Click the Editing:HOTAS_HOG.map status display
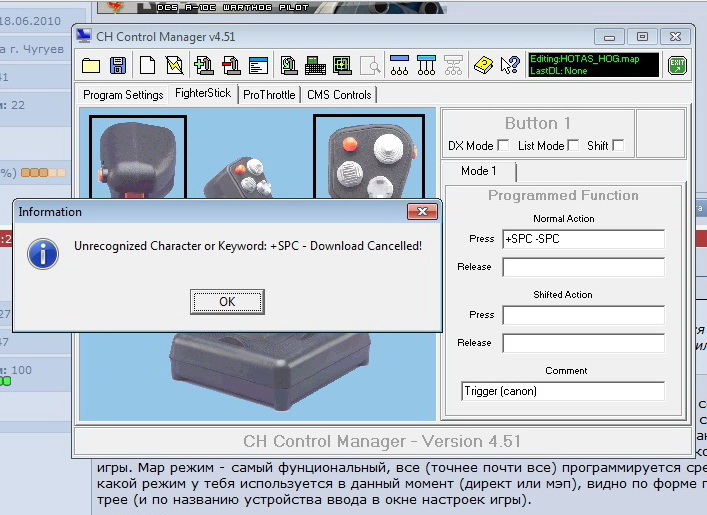Image resolution: width=707 pixels, height=515 pixels. pyautogui.click(x=593, y=65)
